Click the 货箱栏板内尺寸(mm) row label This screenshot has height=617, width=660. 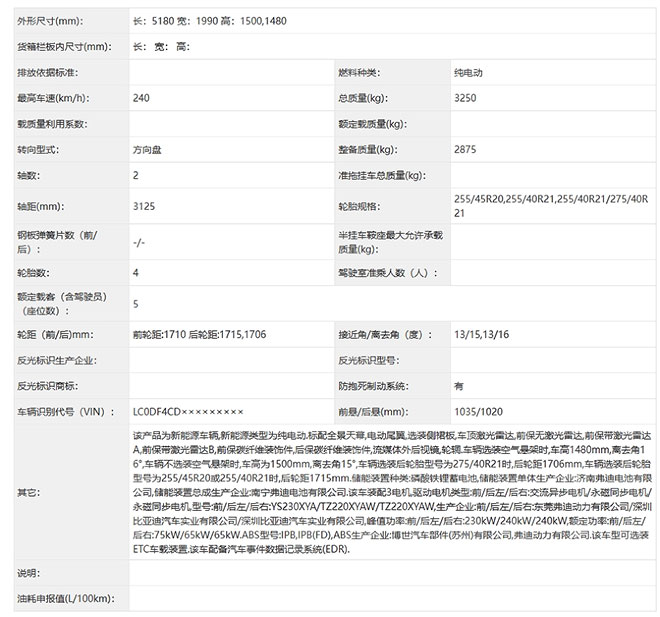[62, 47]
